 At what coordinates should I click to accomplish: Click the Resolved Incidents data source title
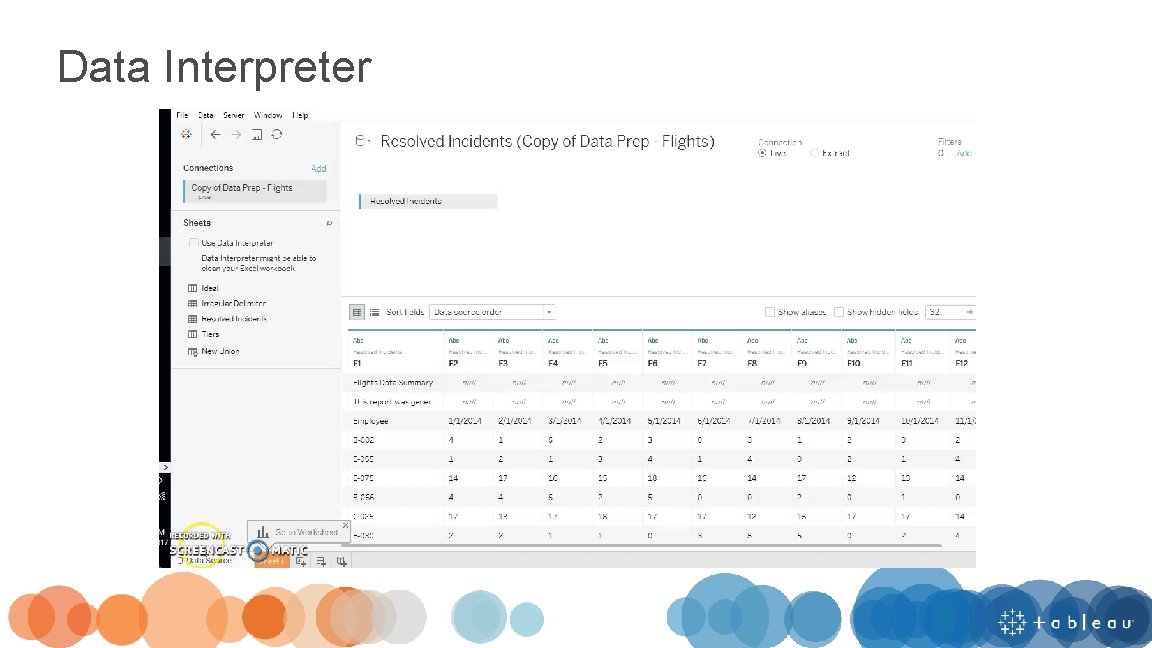(547, 141)
